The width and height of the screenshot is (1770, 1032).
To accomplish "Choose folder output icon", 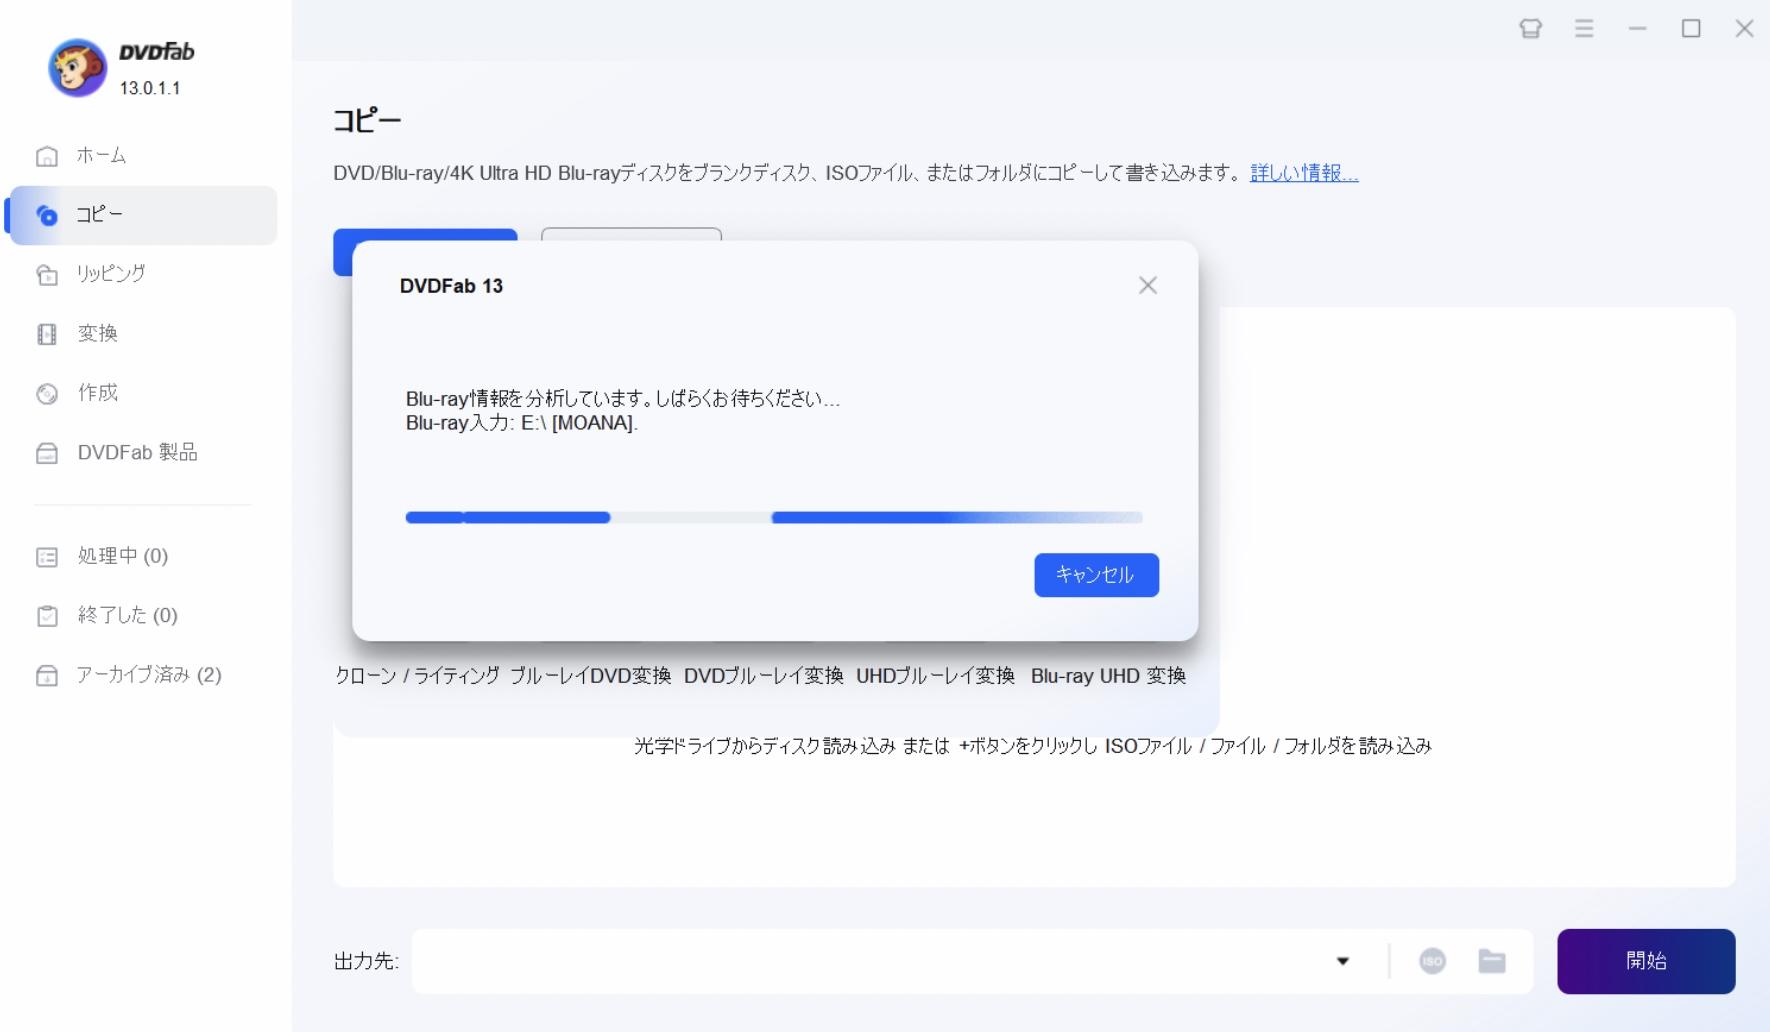I will [x=1492, y=961].
